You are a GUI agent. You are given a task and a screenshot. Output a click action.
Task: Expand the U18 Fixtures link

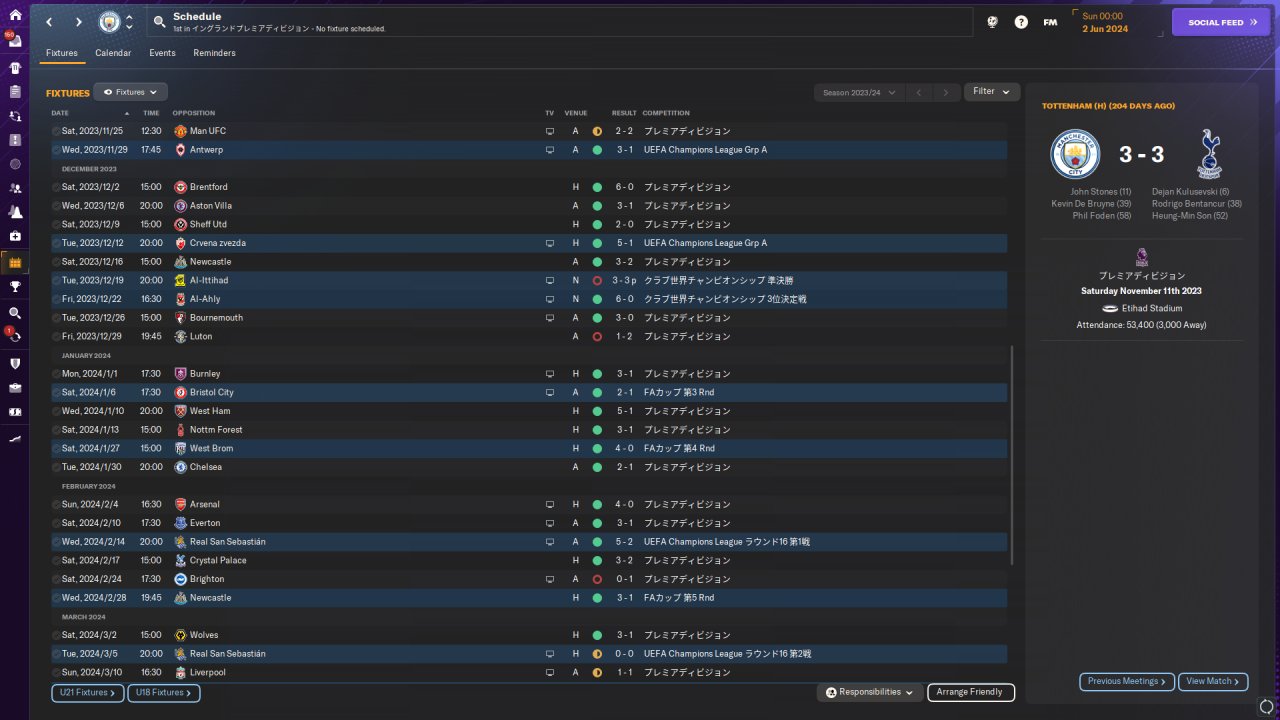(x=164, y=692)
